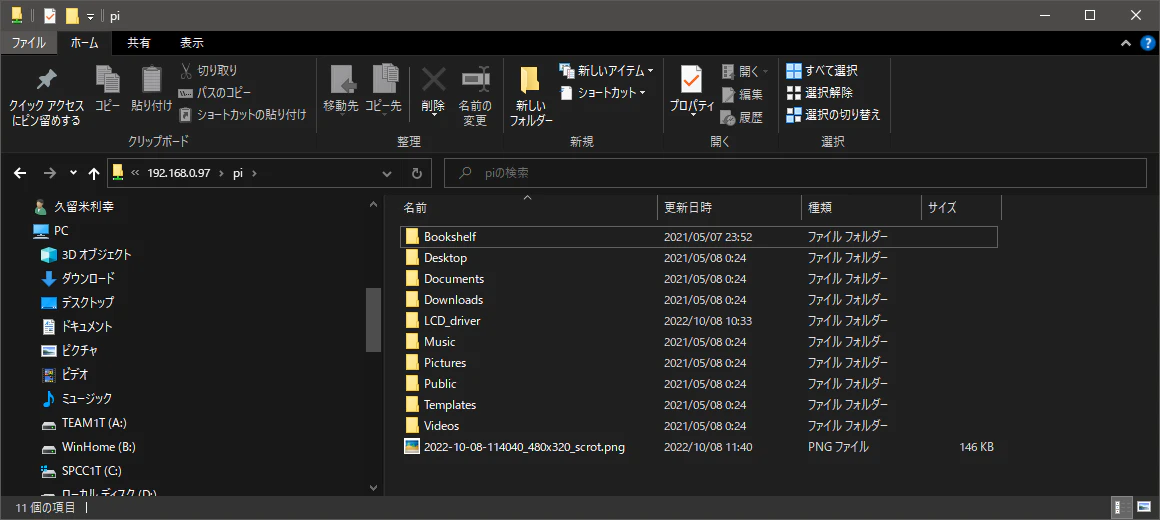Click Select all (すべて選択)
Screen dimensions: 1160x520
(822, 71)
